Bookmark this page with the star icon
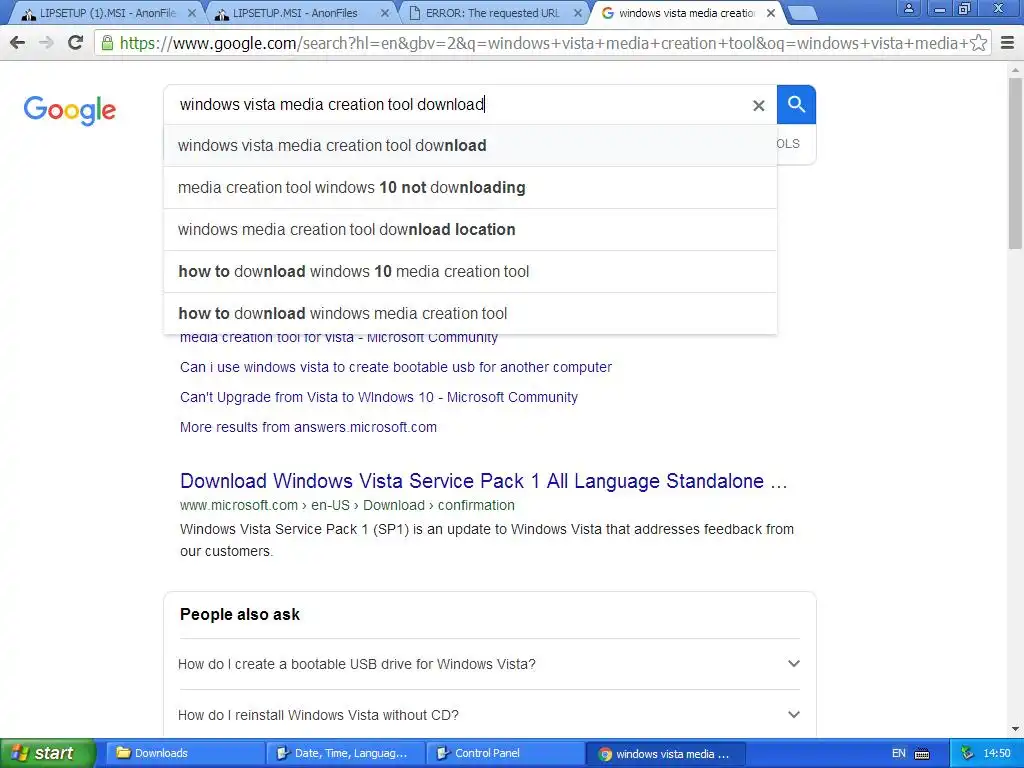The image size is (1024, 768). 978,43
